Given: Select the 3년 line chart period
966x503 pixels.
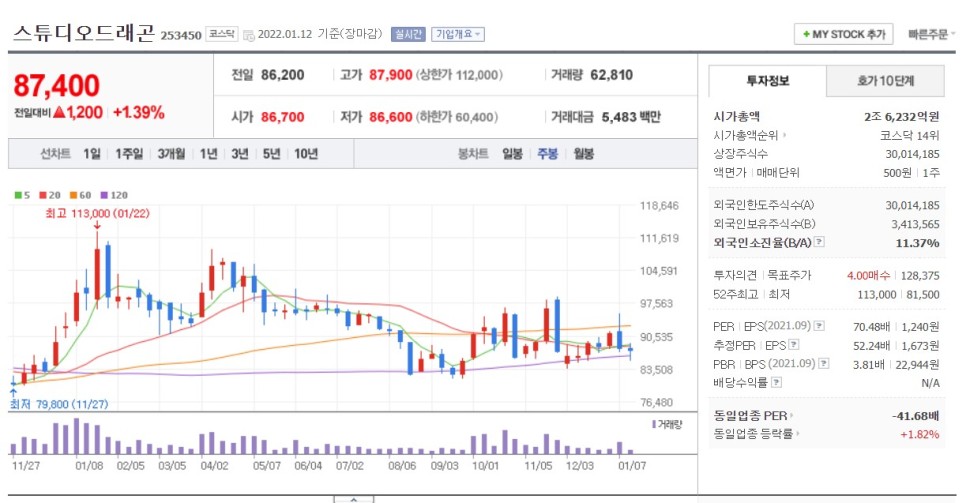Looking at the screenshot, I should coord(240,153).
